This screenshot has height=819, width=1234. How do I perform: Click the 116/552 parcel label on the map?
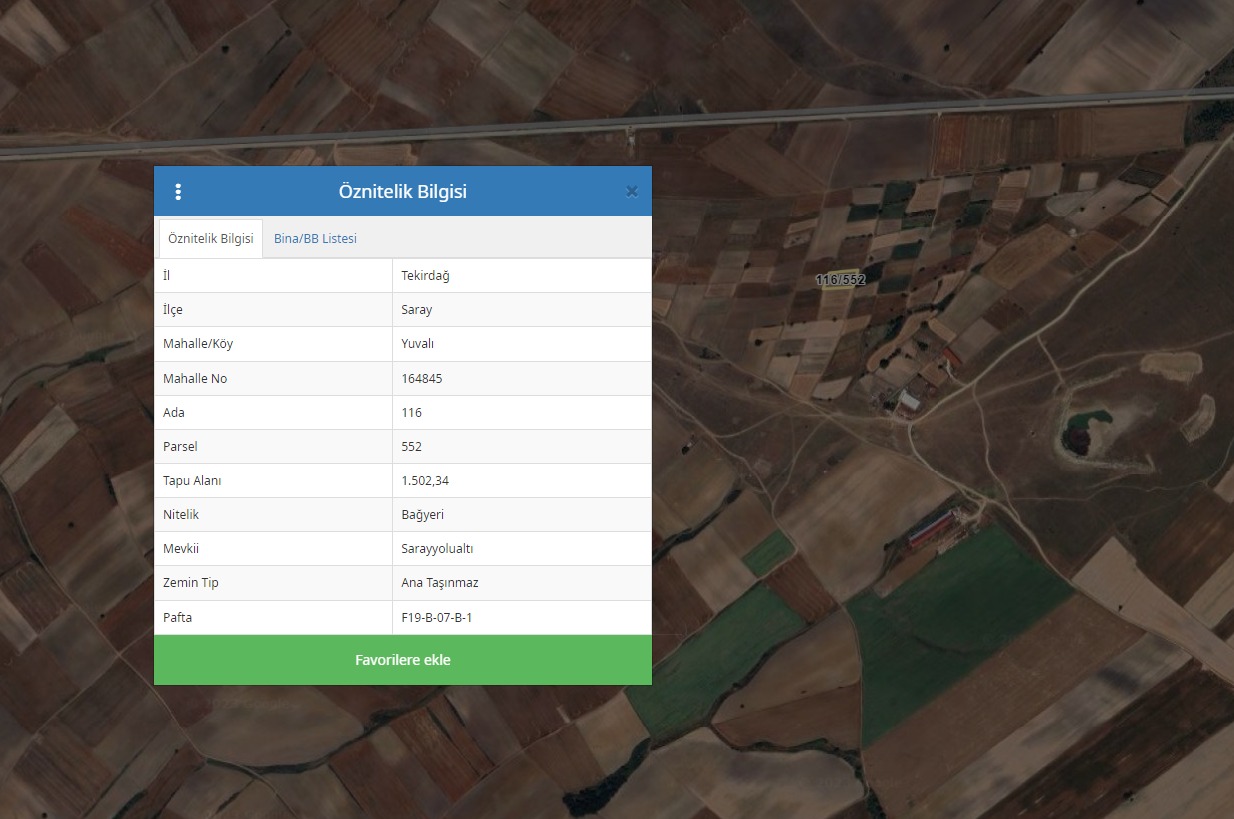[840, 280]
